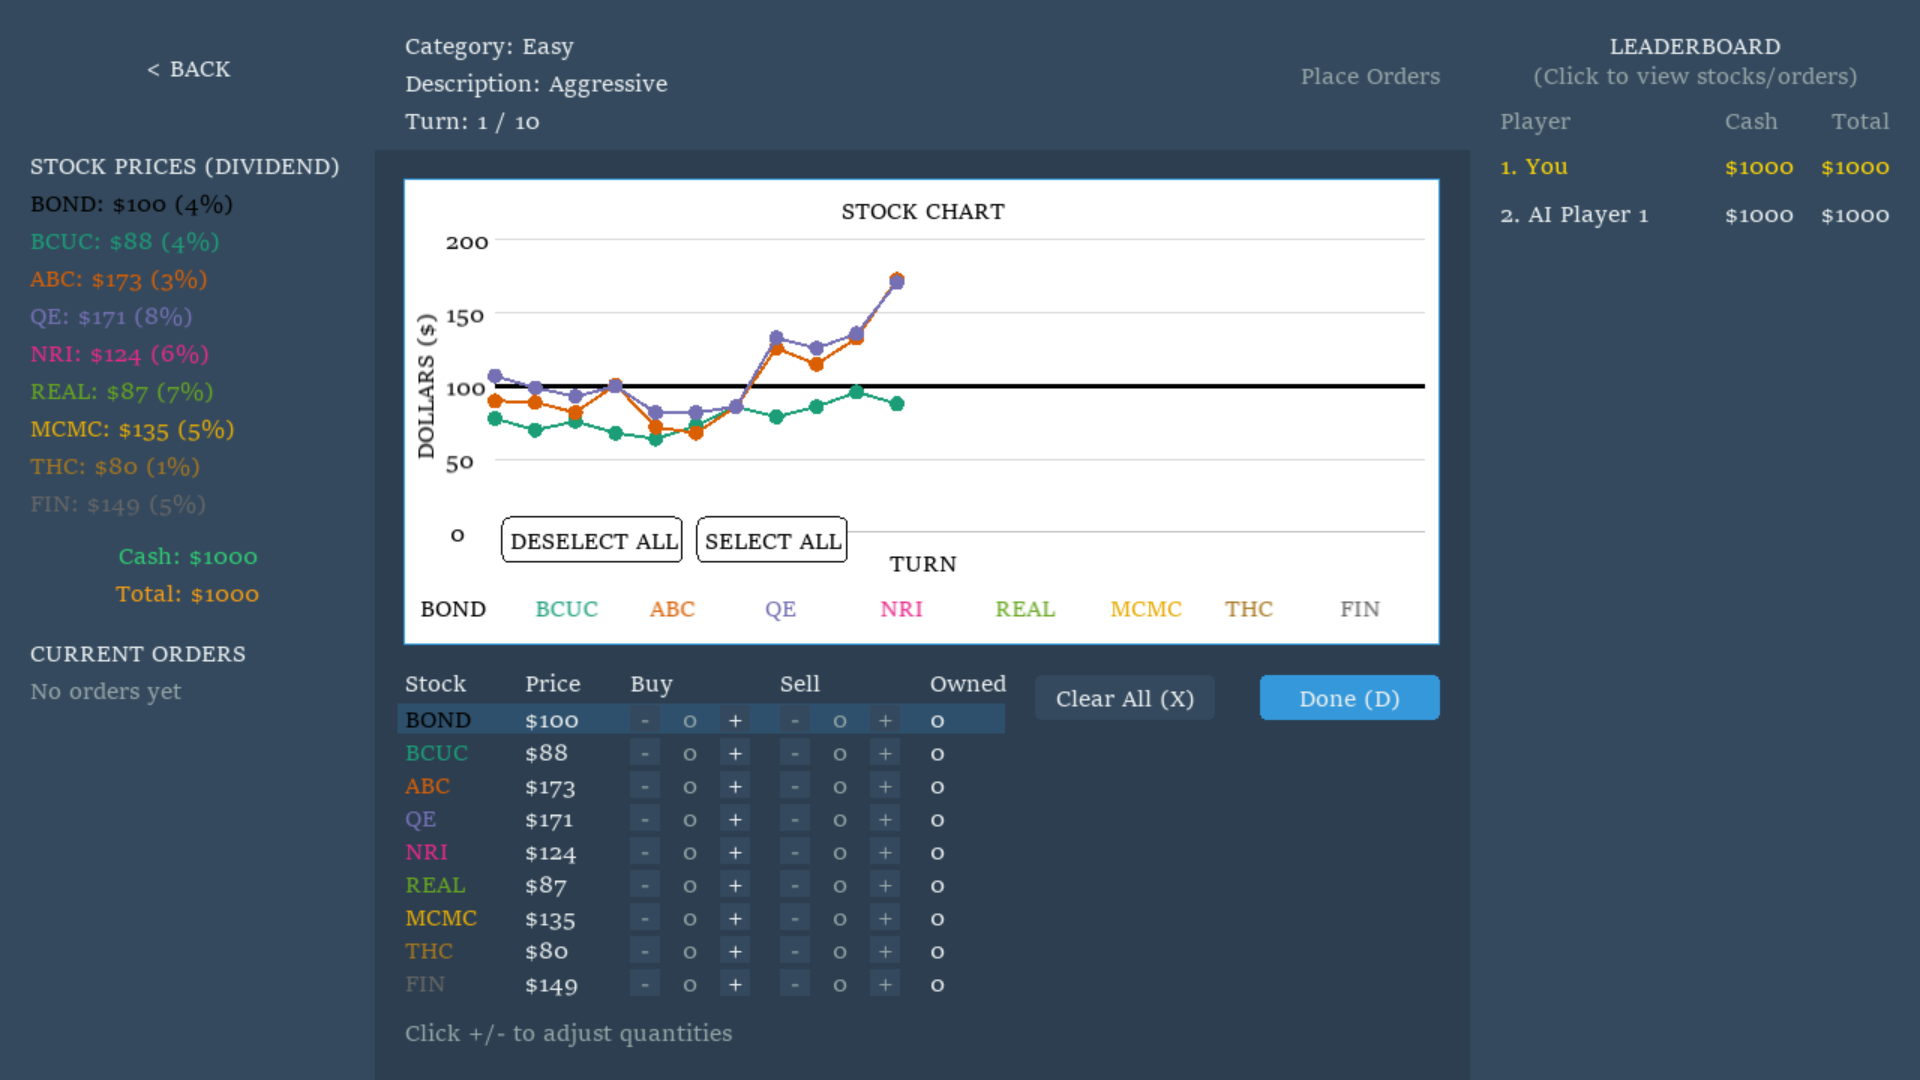The width and height of the screenshot is (1920, 1080).
Task: Select 'AI Player 1' leaderboard row
Action: [1694, 215]
